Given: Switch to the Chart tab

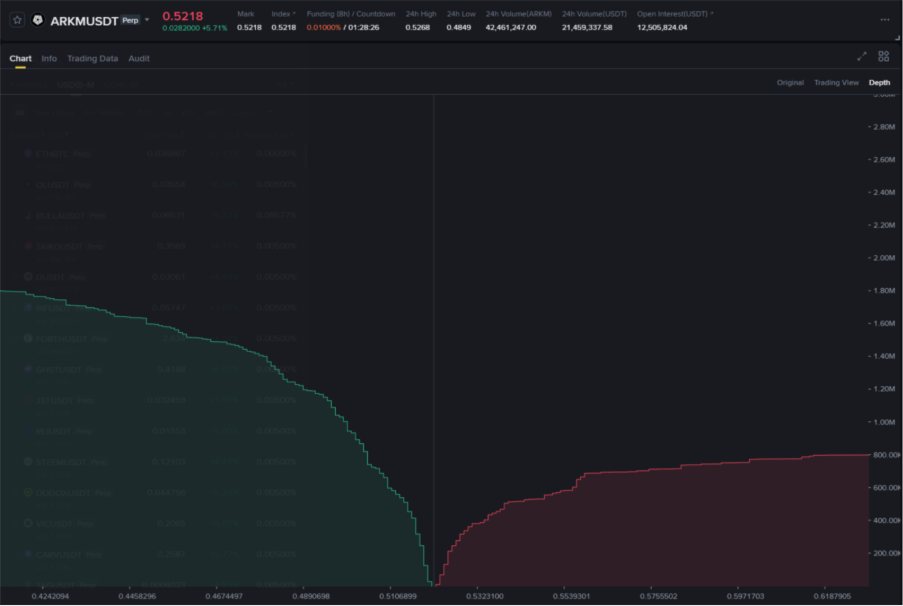Looking at the screenshot, I should 20,59.
